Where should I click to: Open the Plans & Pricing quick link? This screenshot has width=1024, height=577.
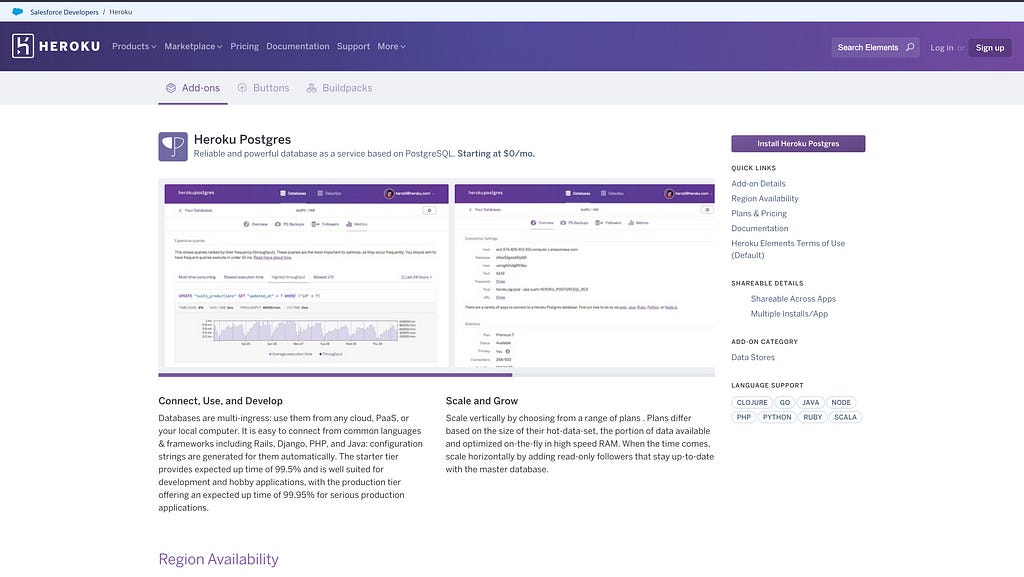pos(759,213)
